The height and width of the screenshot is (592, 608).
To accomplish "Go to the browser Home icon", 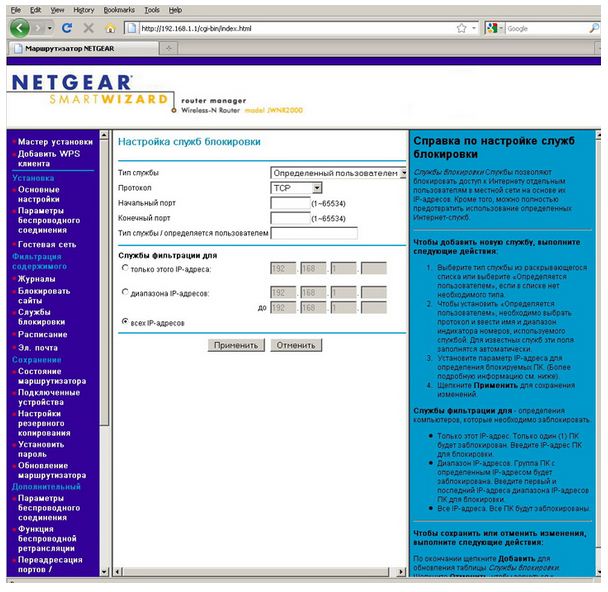I will 110,28.
